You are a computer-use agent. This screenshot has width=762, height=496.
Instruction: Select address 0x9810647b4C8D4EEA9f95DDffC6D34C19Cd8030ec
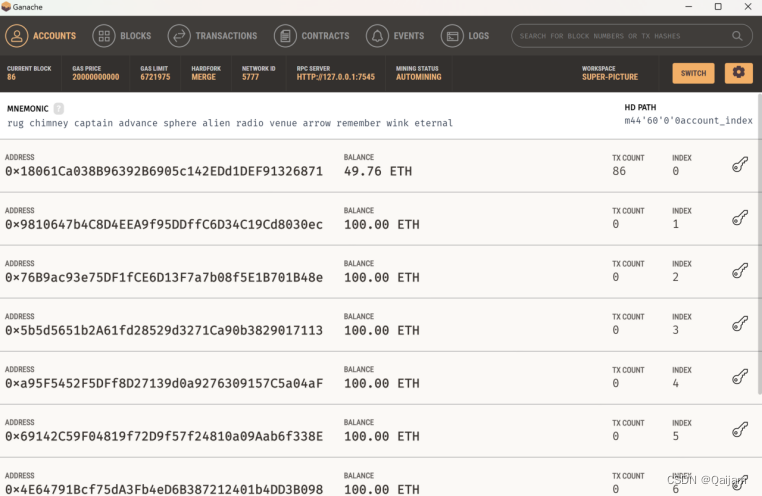164,224
